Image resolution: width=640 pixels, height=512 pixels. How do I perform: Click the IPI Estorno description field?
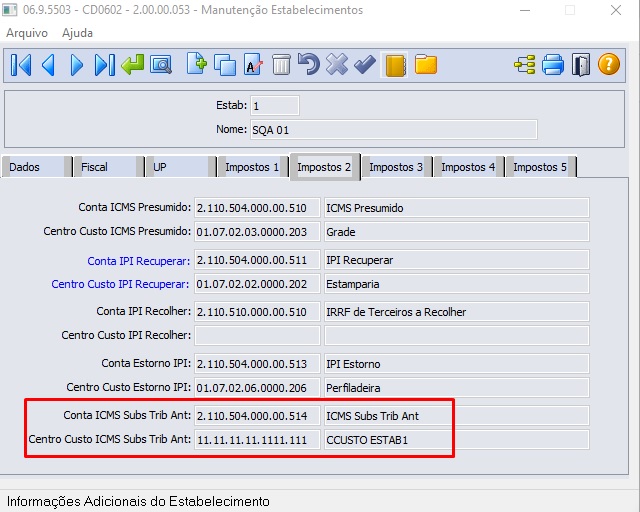(x=457, y=364)
